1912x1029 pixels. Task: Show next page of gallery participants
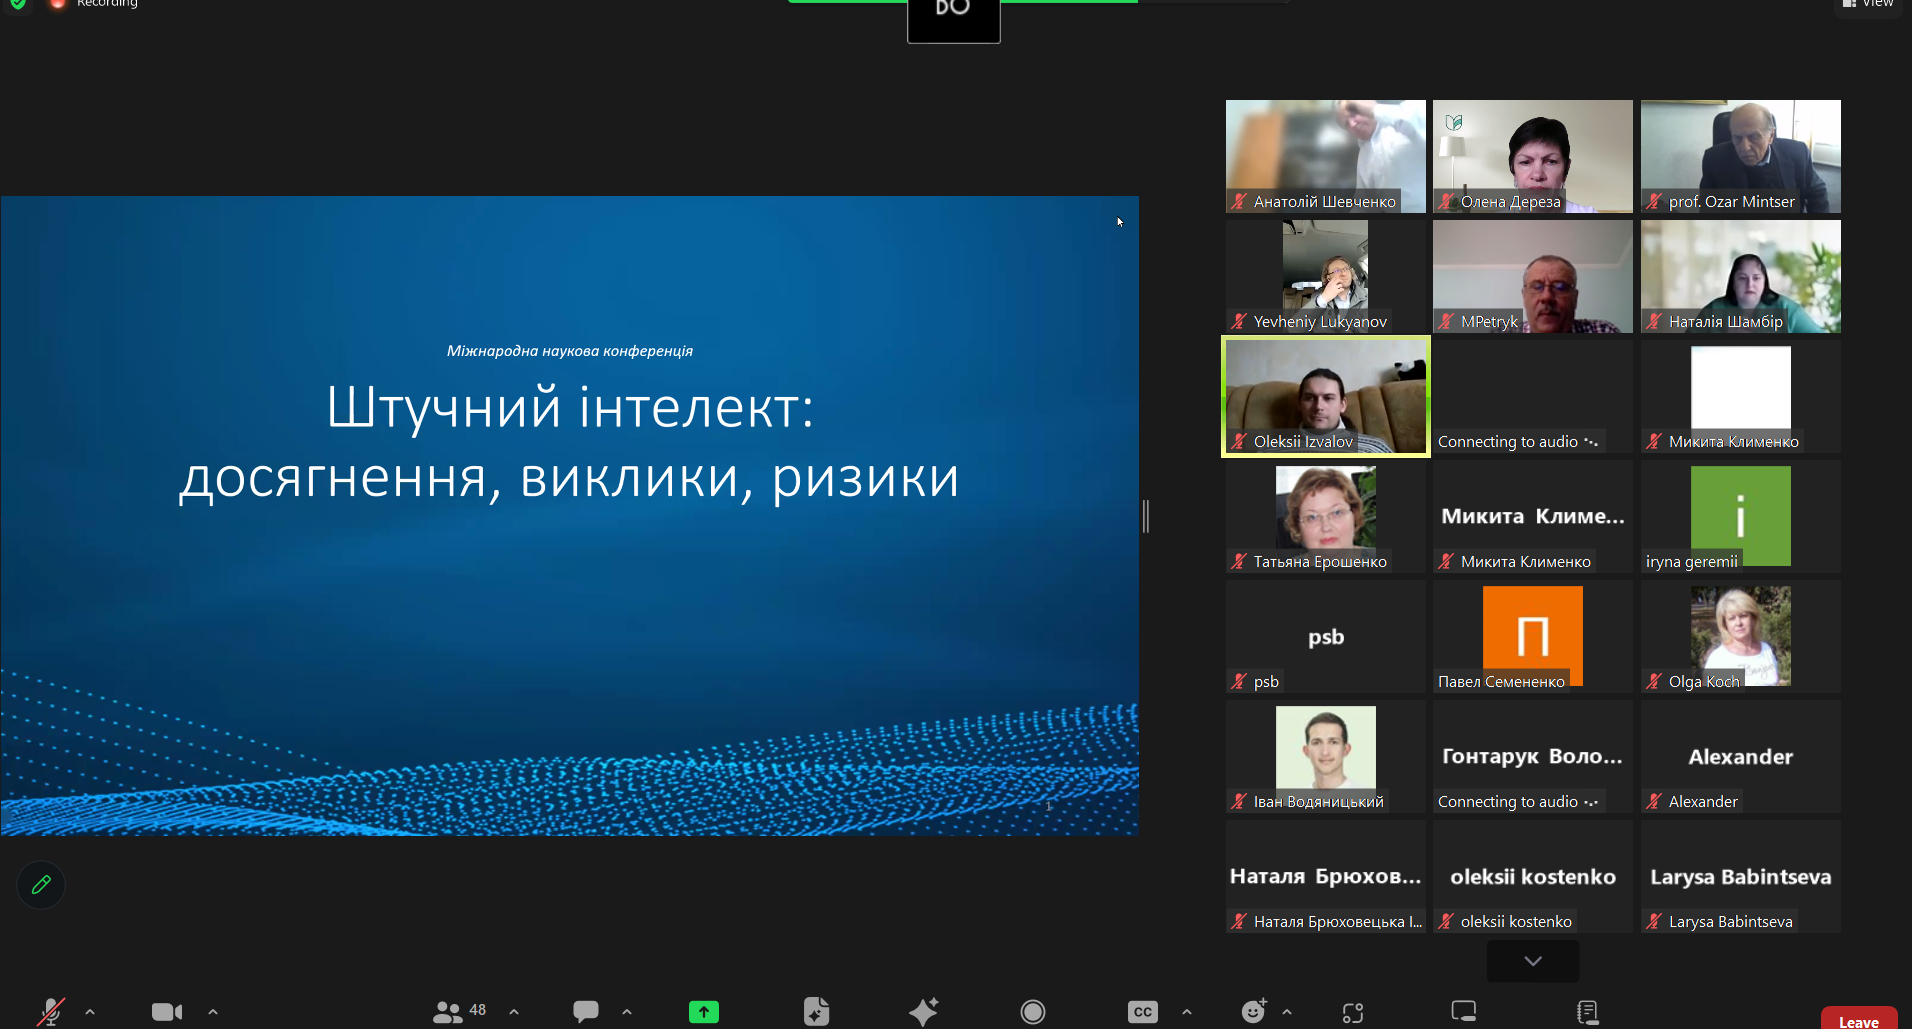[x=1533, y=961]
